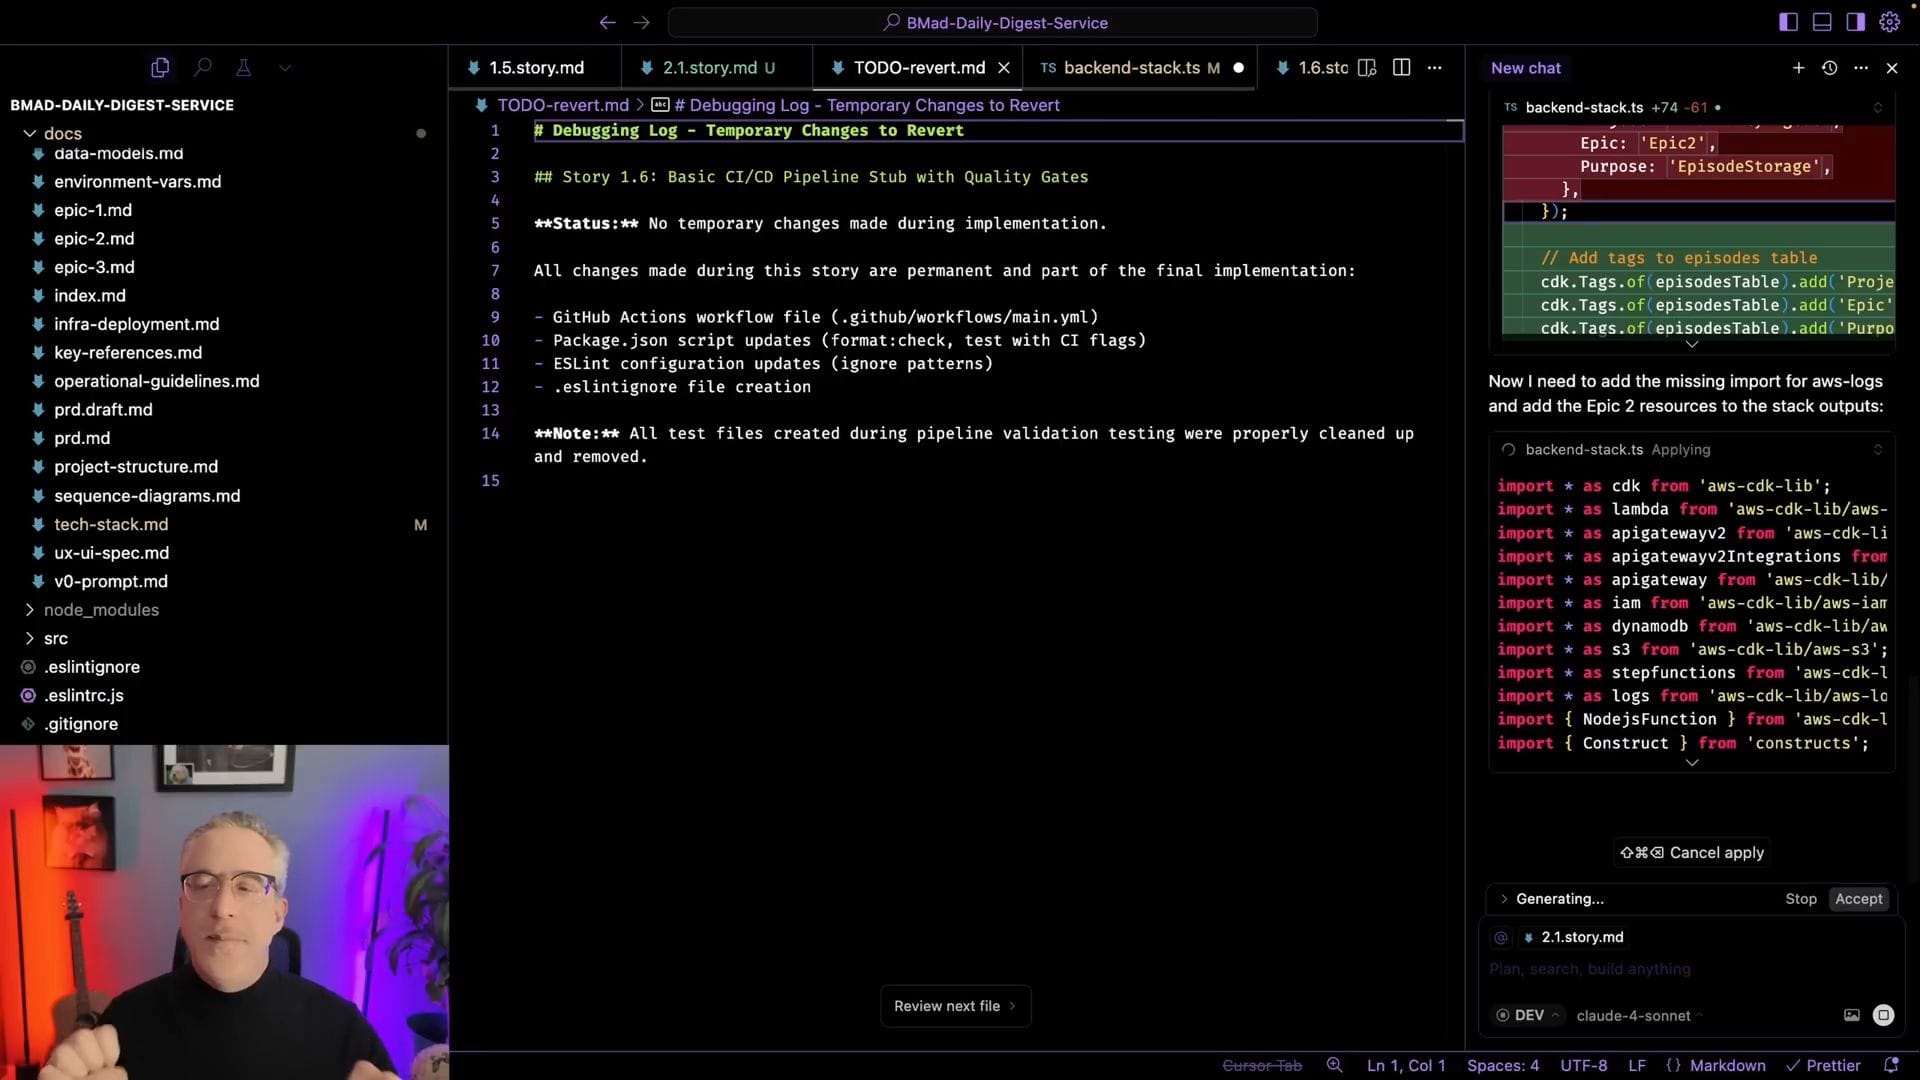The height and width of the screenshot is (1080, 1920).
Task: Open the Explorer files icon
Action: click(160, 68)
